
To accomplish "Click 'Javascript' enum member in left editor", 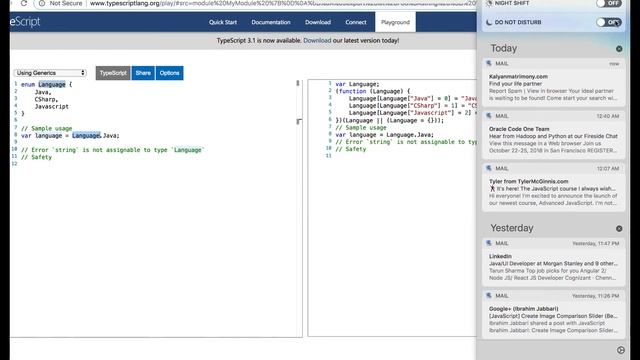I will (x=51, y=107).
